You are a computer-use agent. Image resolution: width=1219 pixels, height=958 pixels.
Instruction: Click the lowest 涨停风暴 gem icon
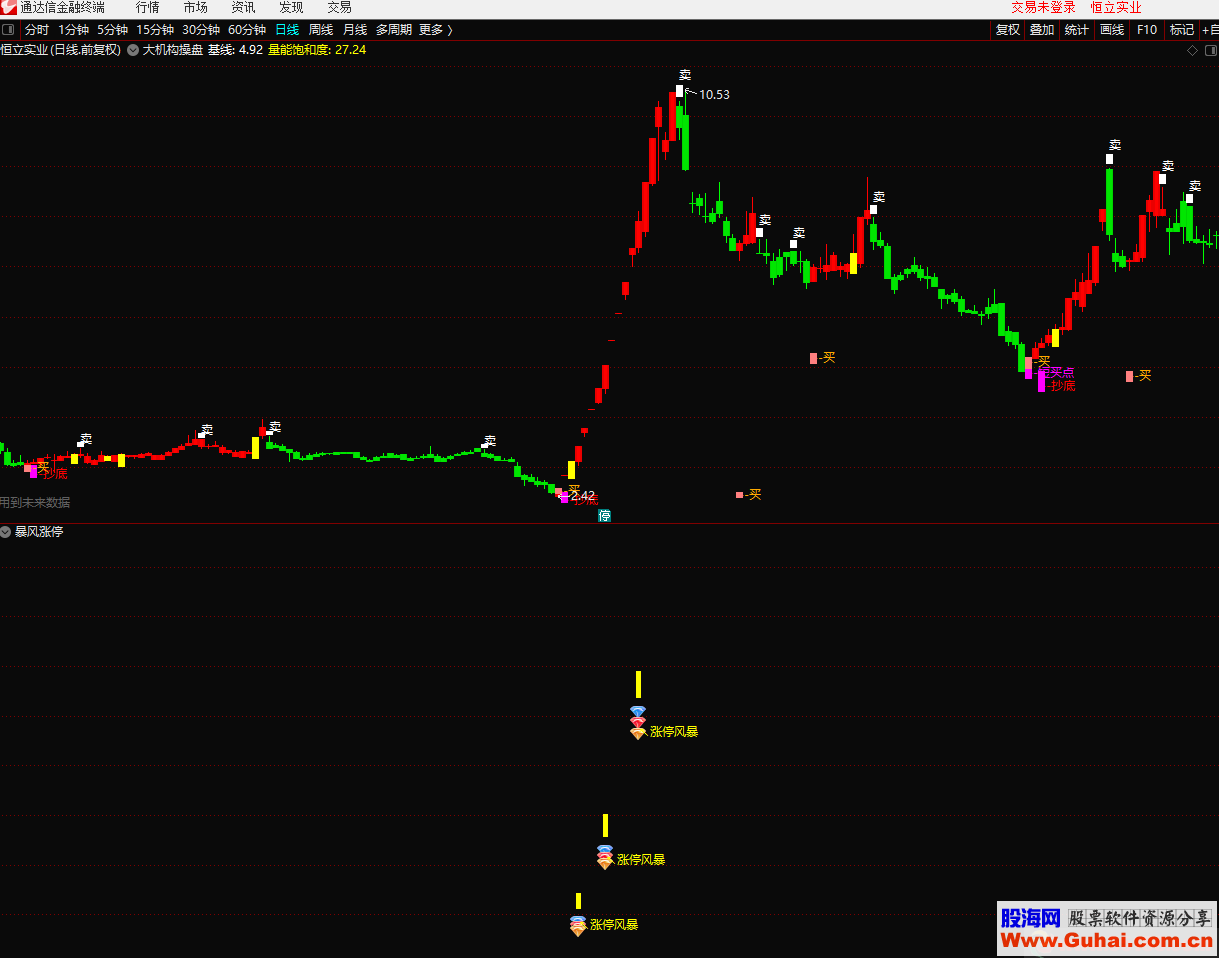(x=578, y=925)
